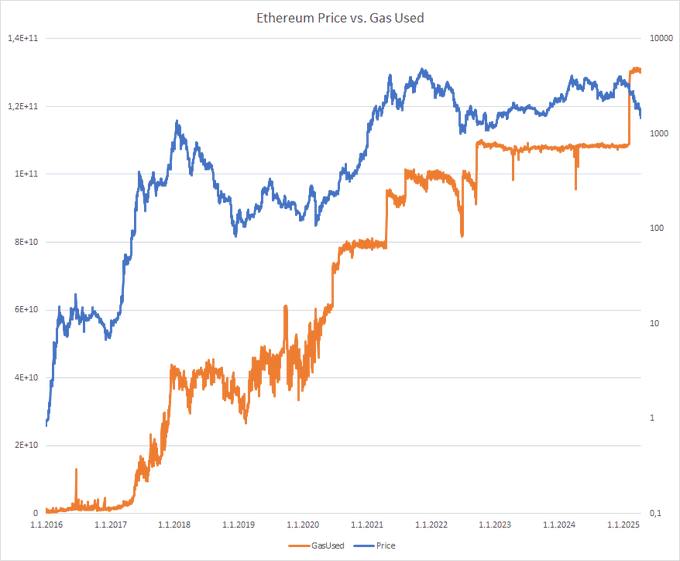Image resolution: width=680 pixels, height=561 pixels.
Task: Select the 0,1 right axis label
Action: click(655, 513)
